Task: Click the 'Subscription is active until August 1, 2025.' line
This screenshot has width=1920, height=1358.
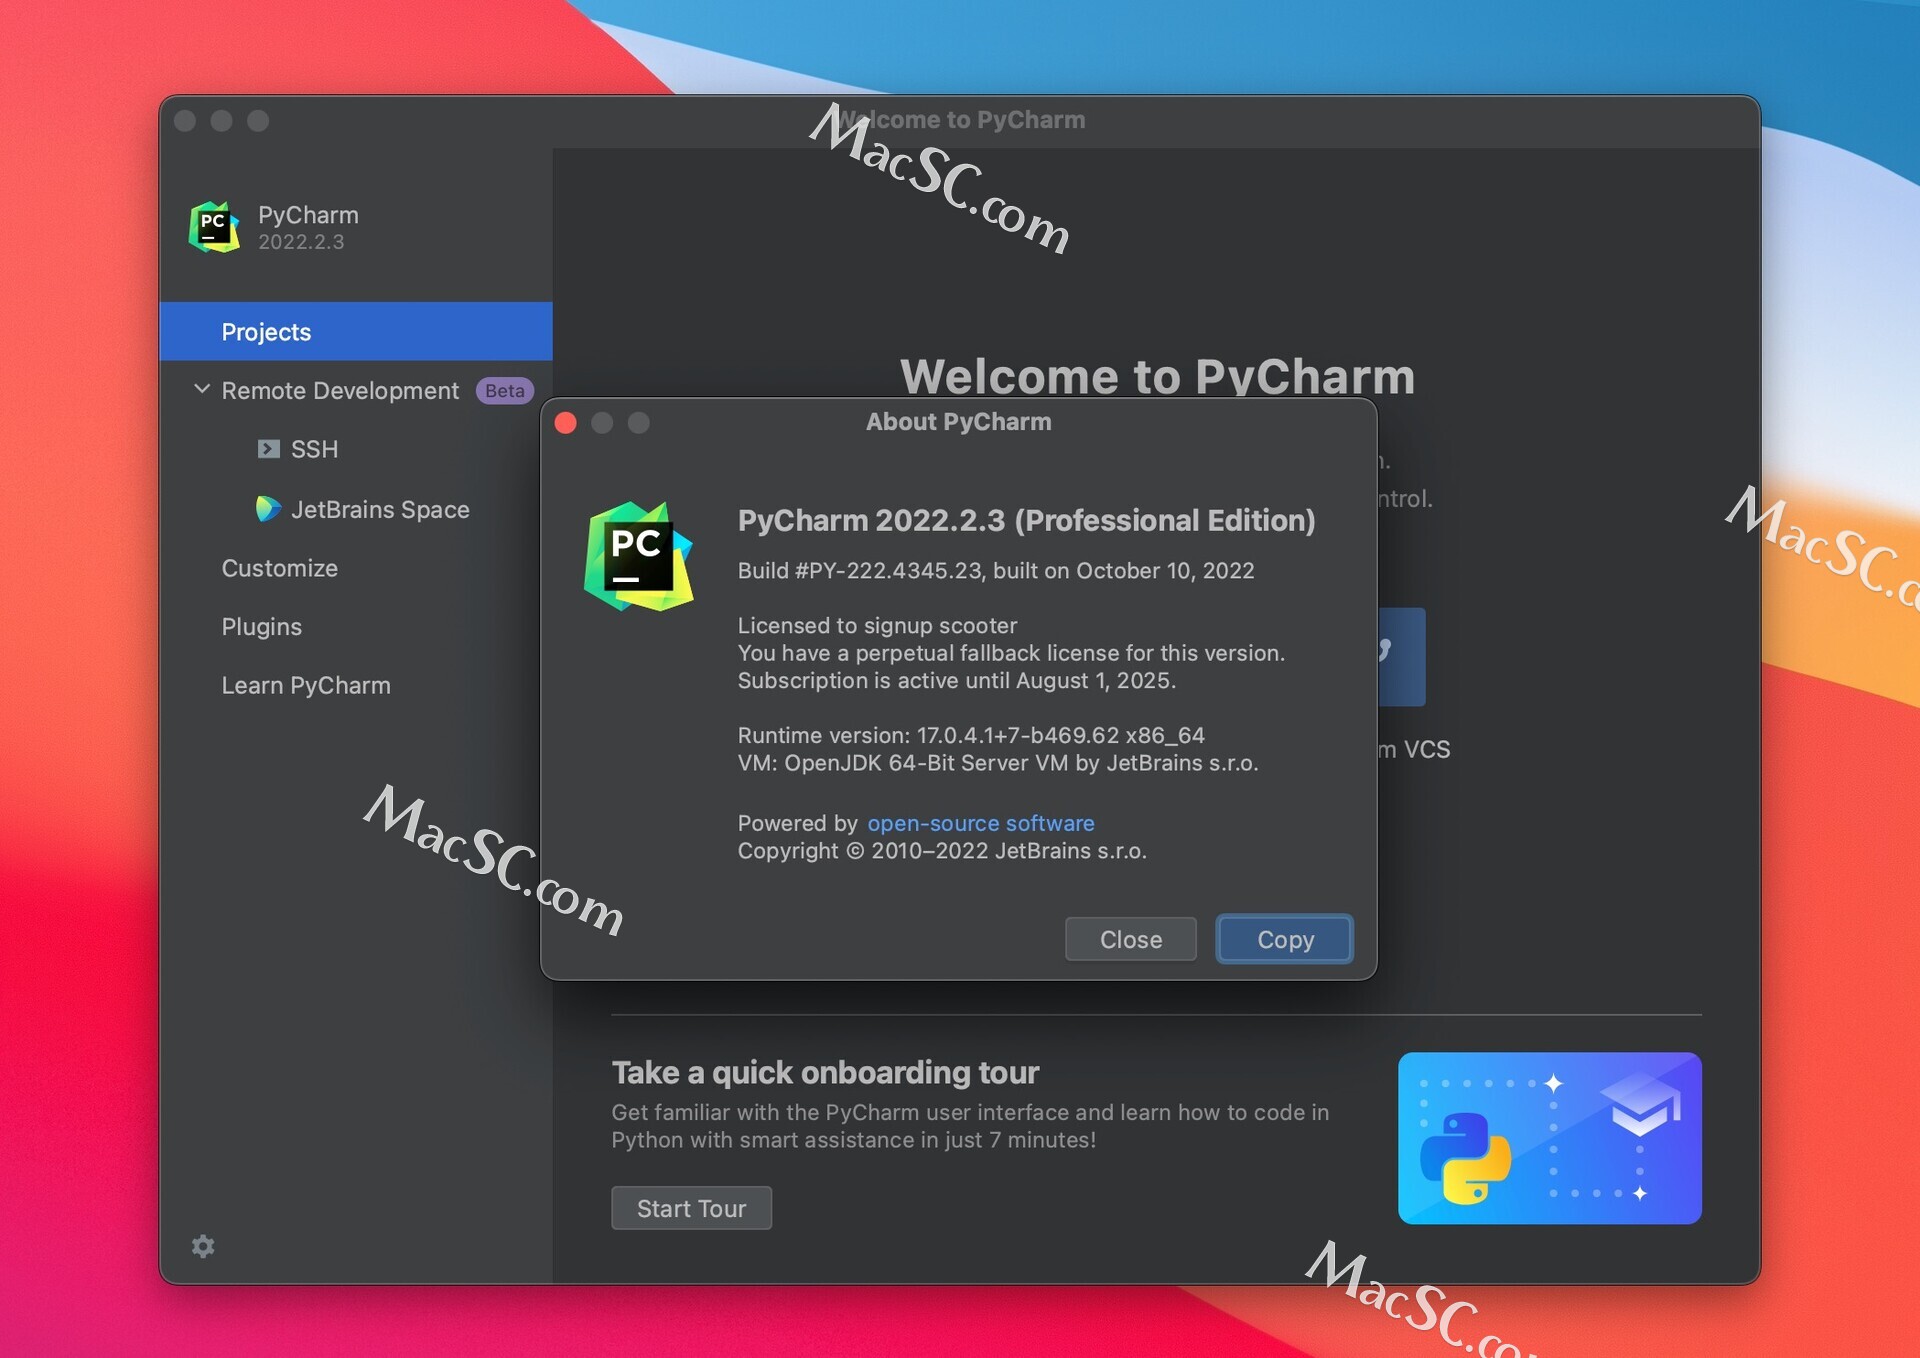Action: pos(957,681)
